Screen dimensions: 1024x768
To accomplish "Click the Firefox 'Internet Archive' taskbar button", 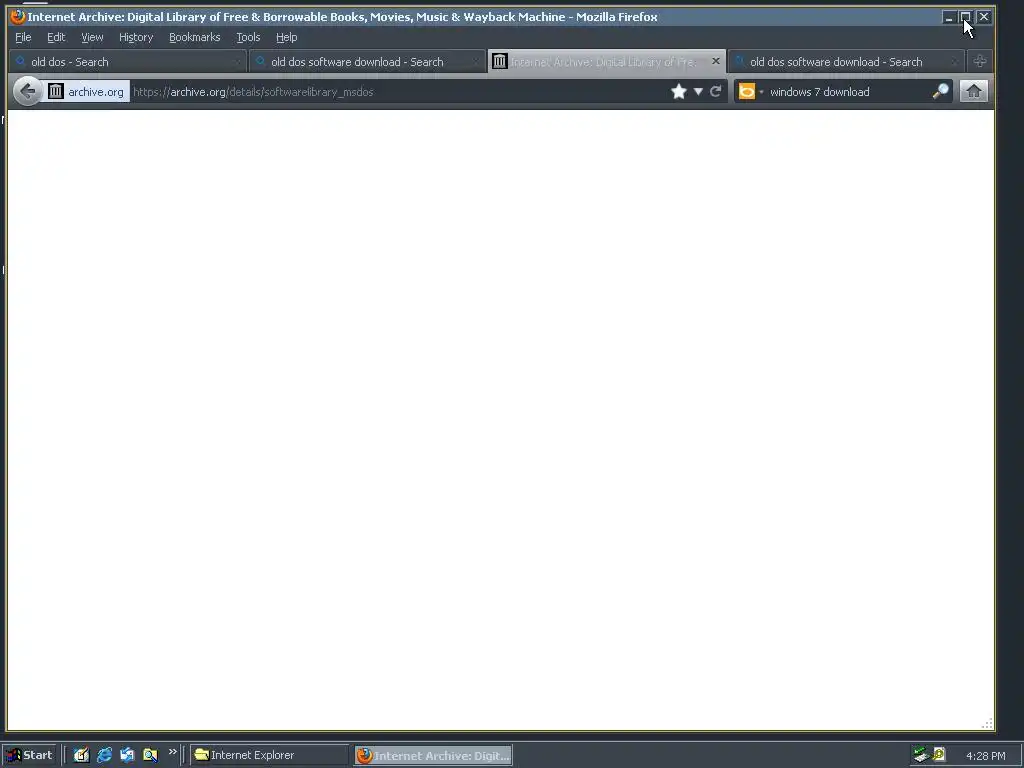I will [434, 756].
